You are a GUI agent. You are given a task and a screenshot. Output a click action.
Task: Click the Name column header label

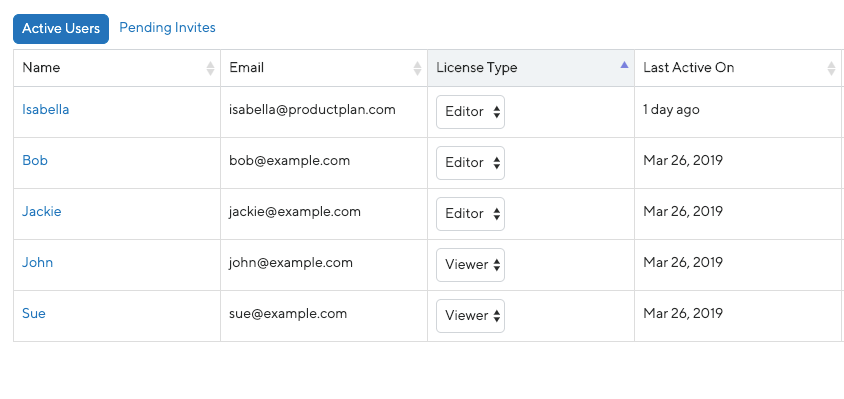pyautogui.click(x=41, y=68)
